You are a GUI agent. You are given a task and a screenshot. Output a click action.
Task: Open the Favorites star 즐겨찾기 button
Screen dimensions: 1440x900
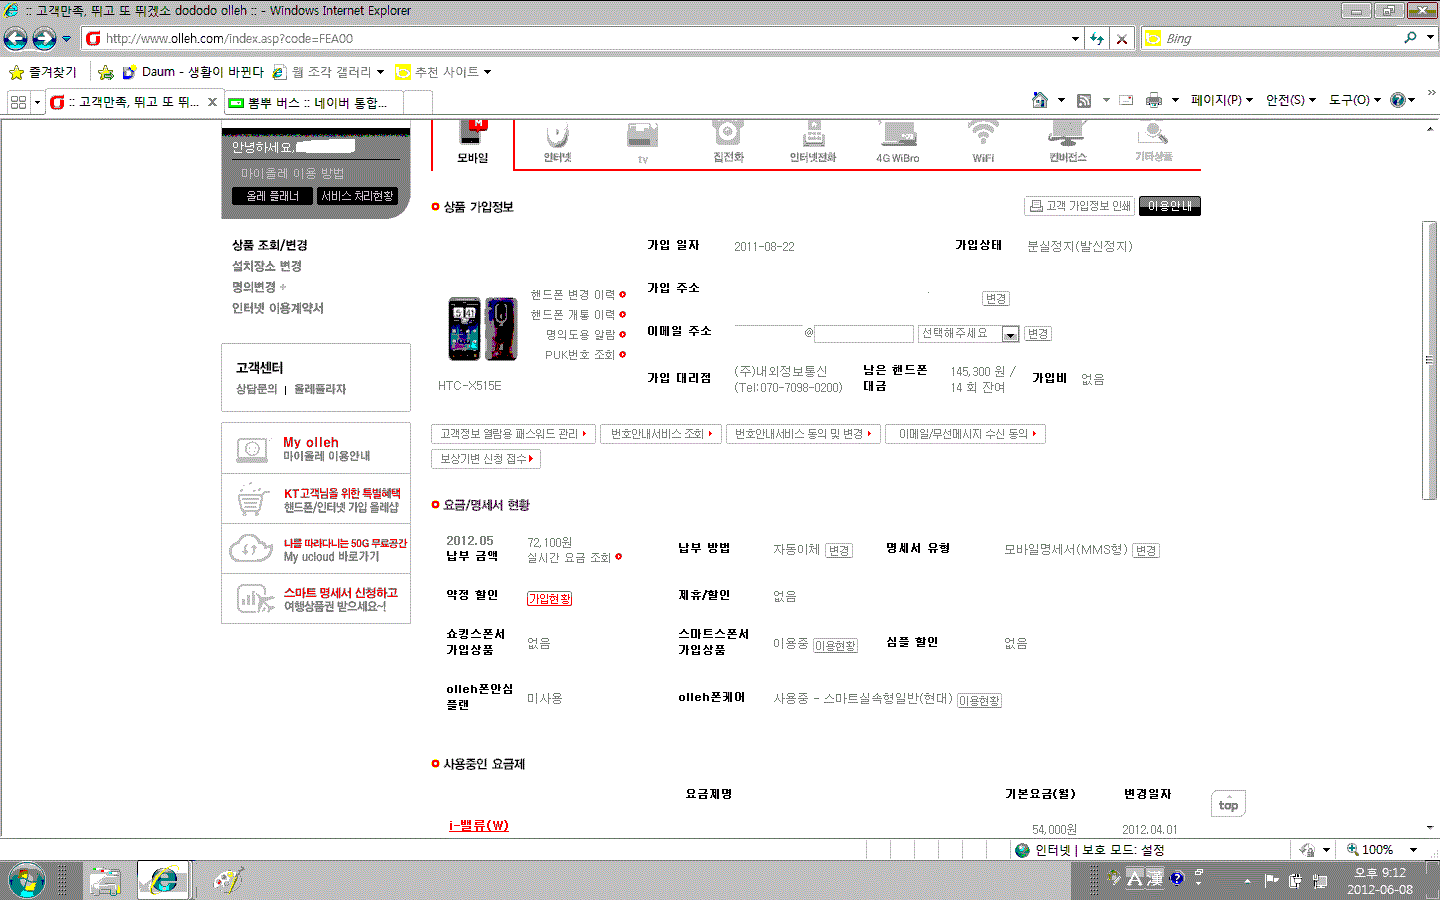pyautogui.click(x=43, y=72)
